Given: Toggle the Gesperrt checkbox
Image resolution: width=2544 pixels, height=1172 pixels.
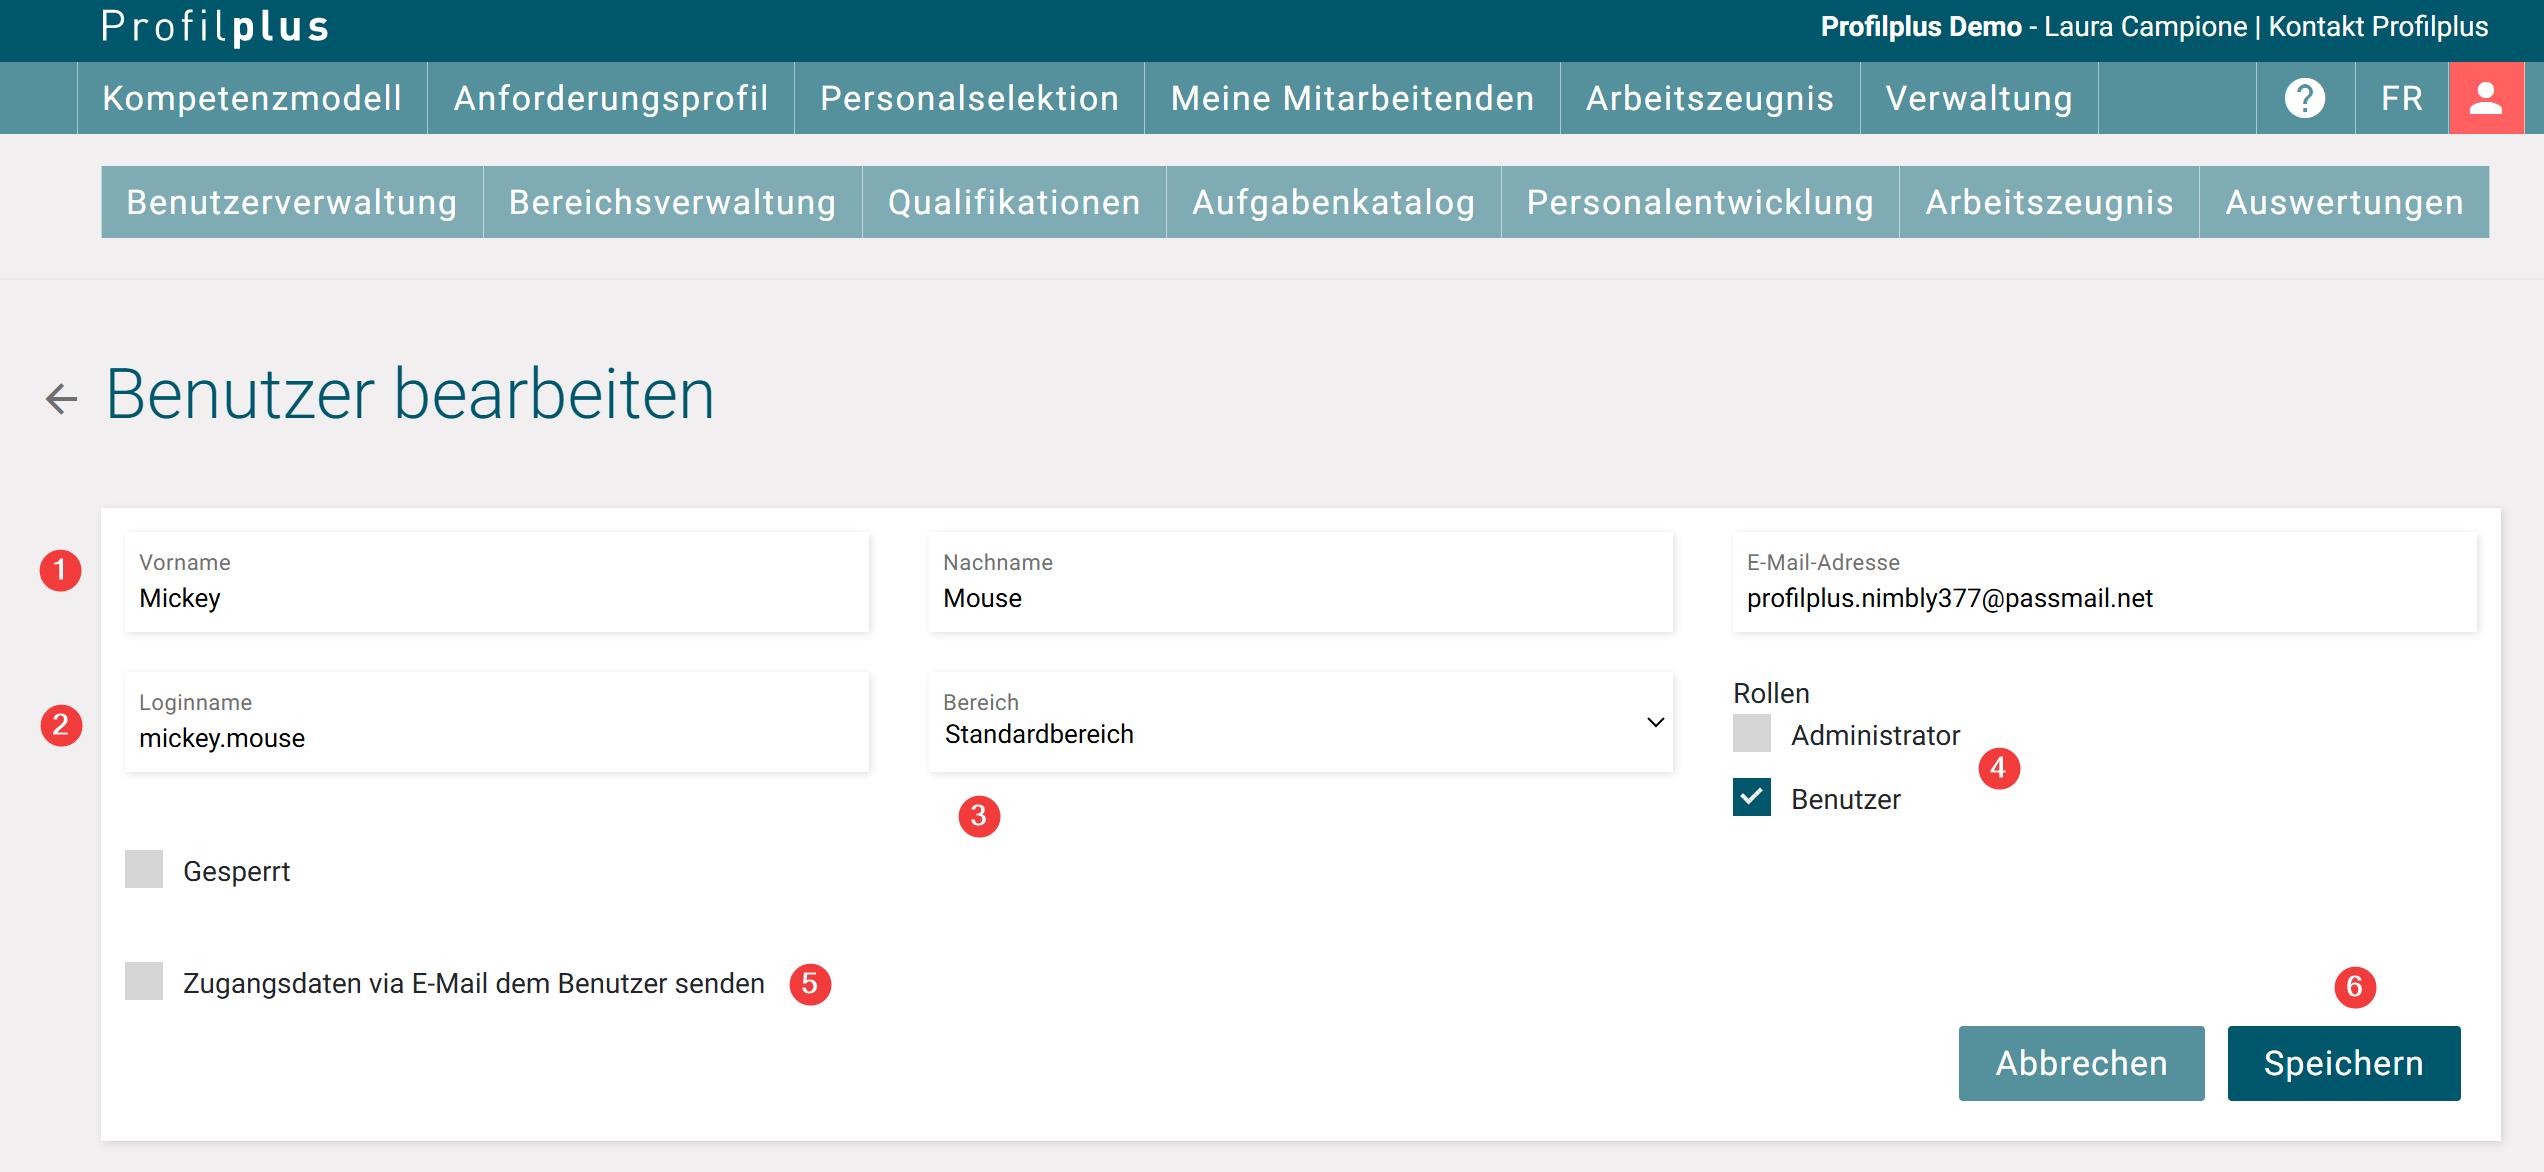Looking at the screenshot, I should [x=144, y=870].
